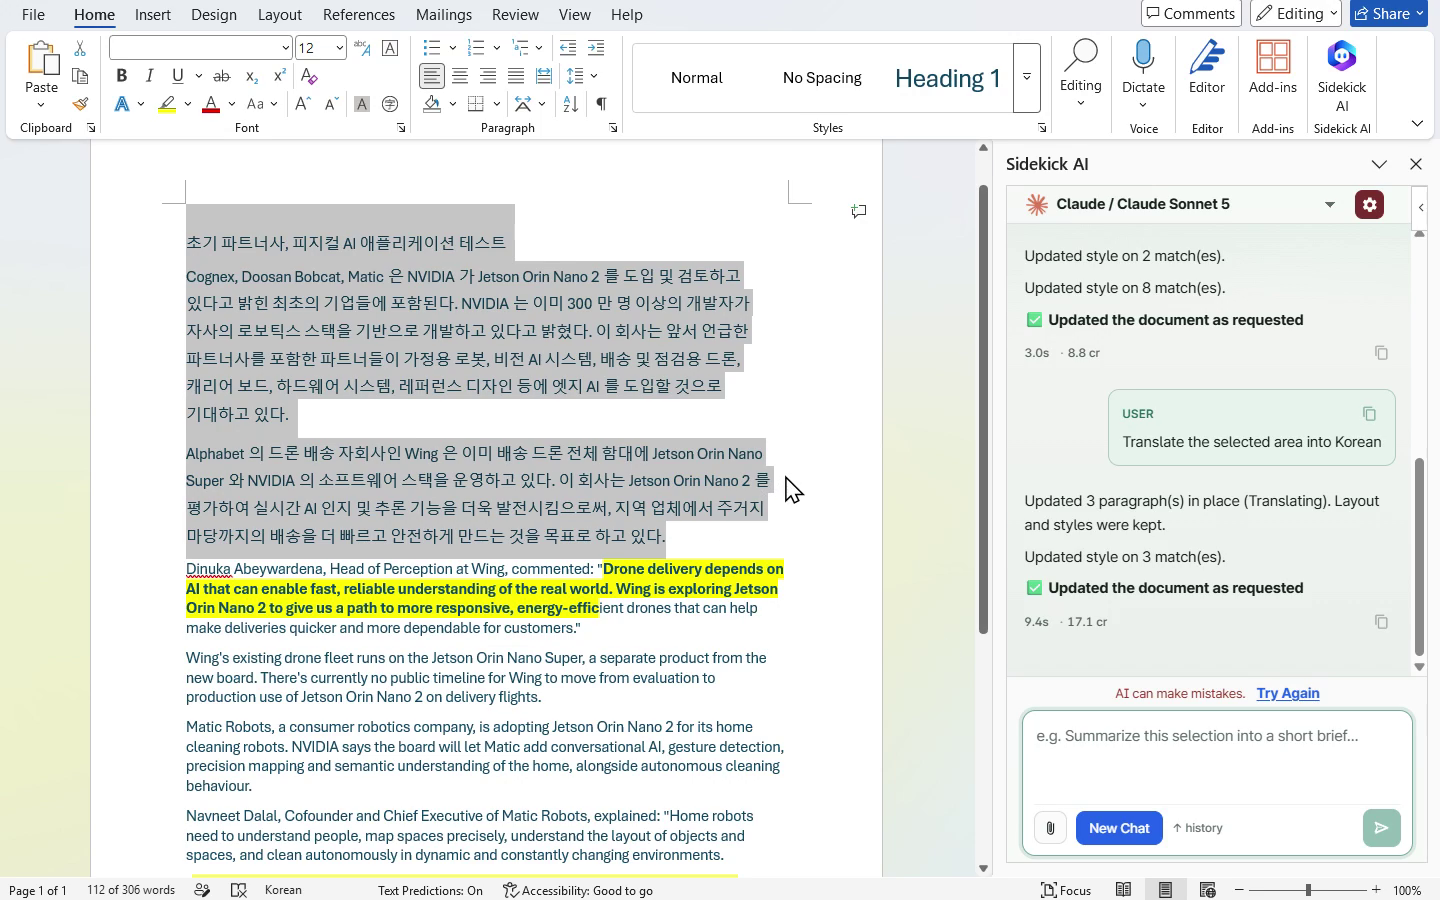Toggle Align Left paragraph alignment
Viewport: 1440px width, 900px height.
[x=432, y=76]
